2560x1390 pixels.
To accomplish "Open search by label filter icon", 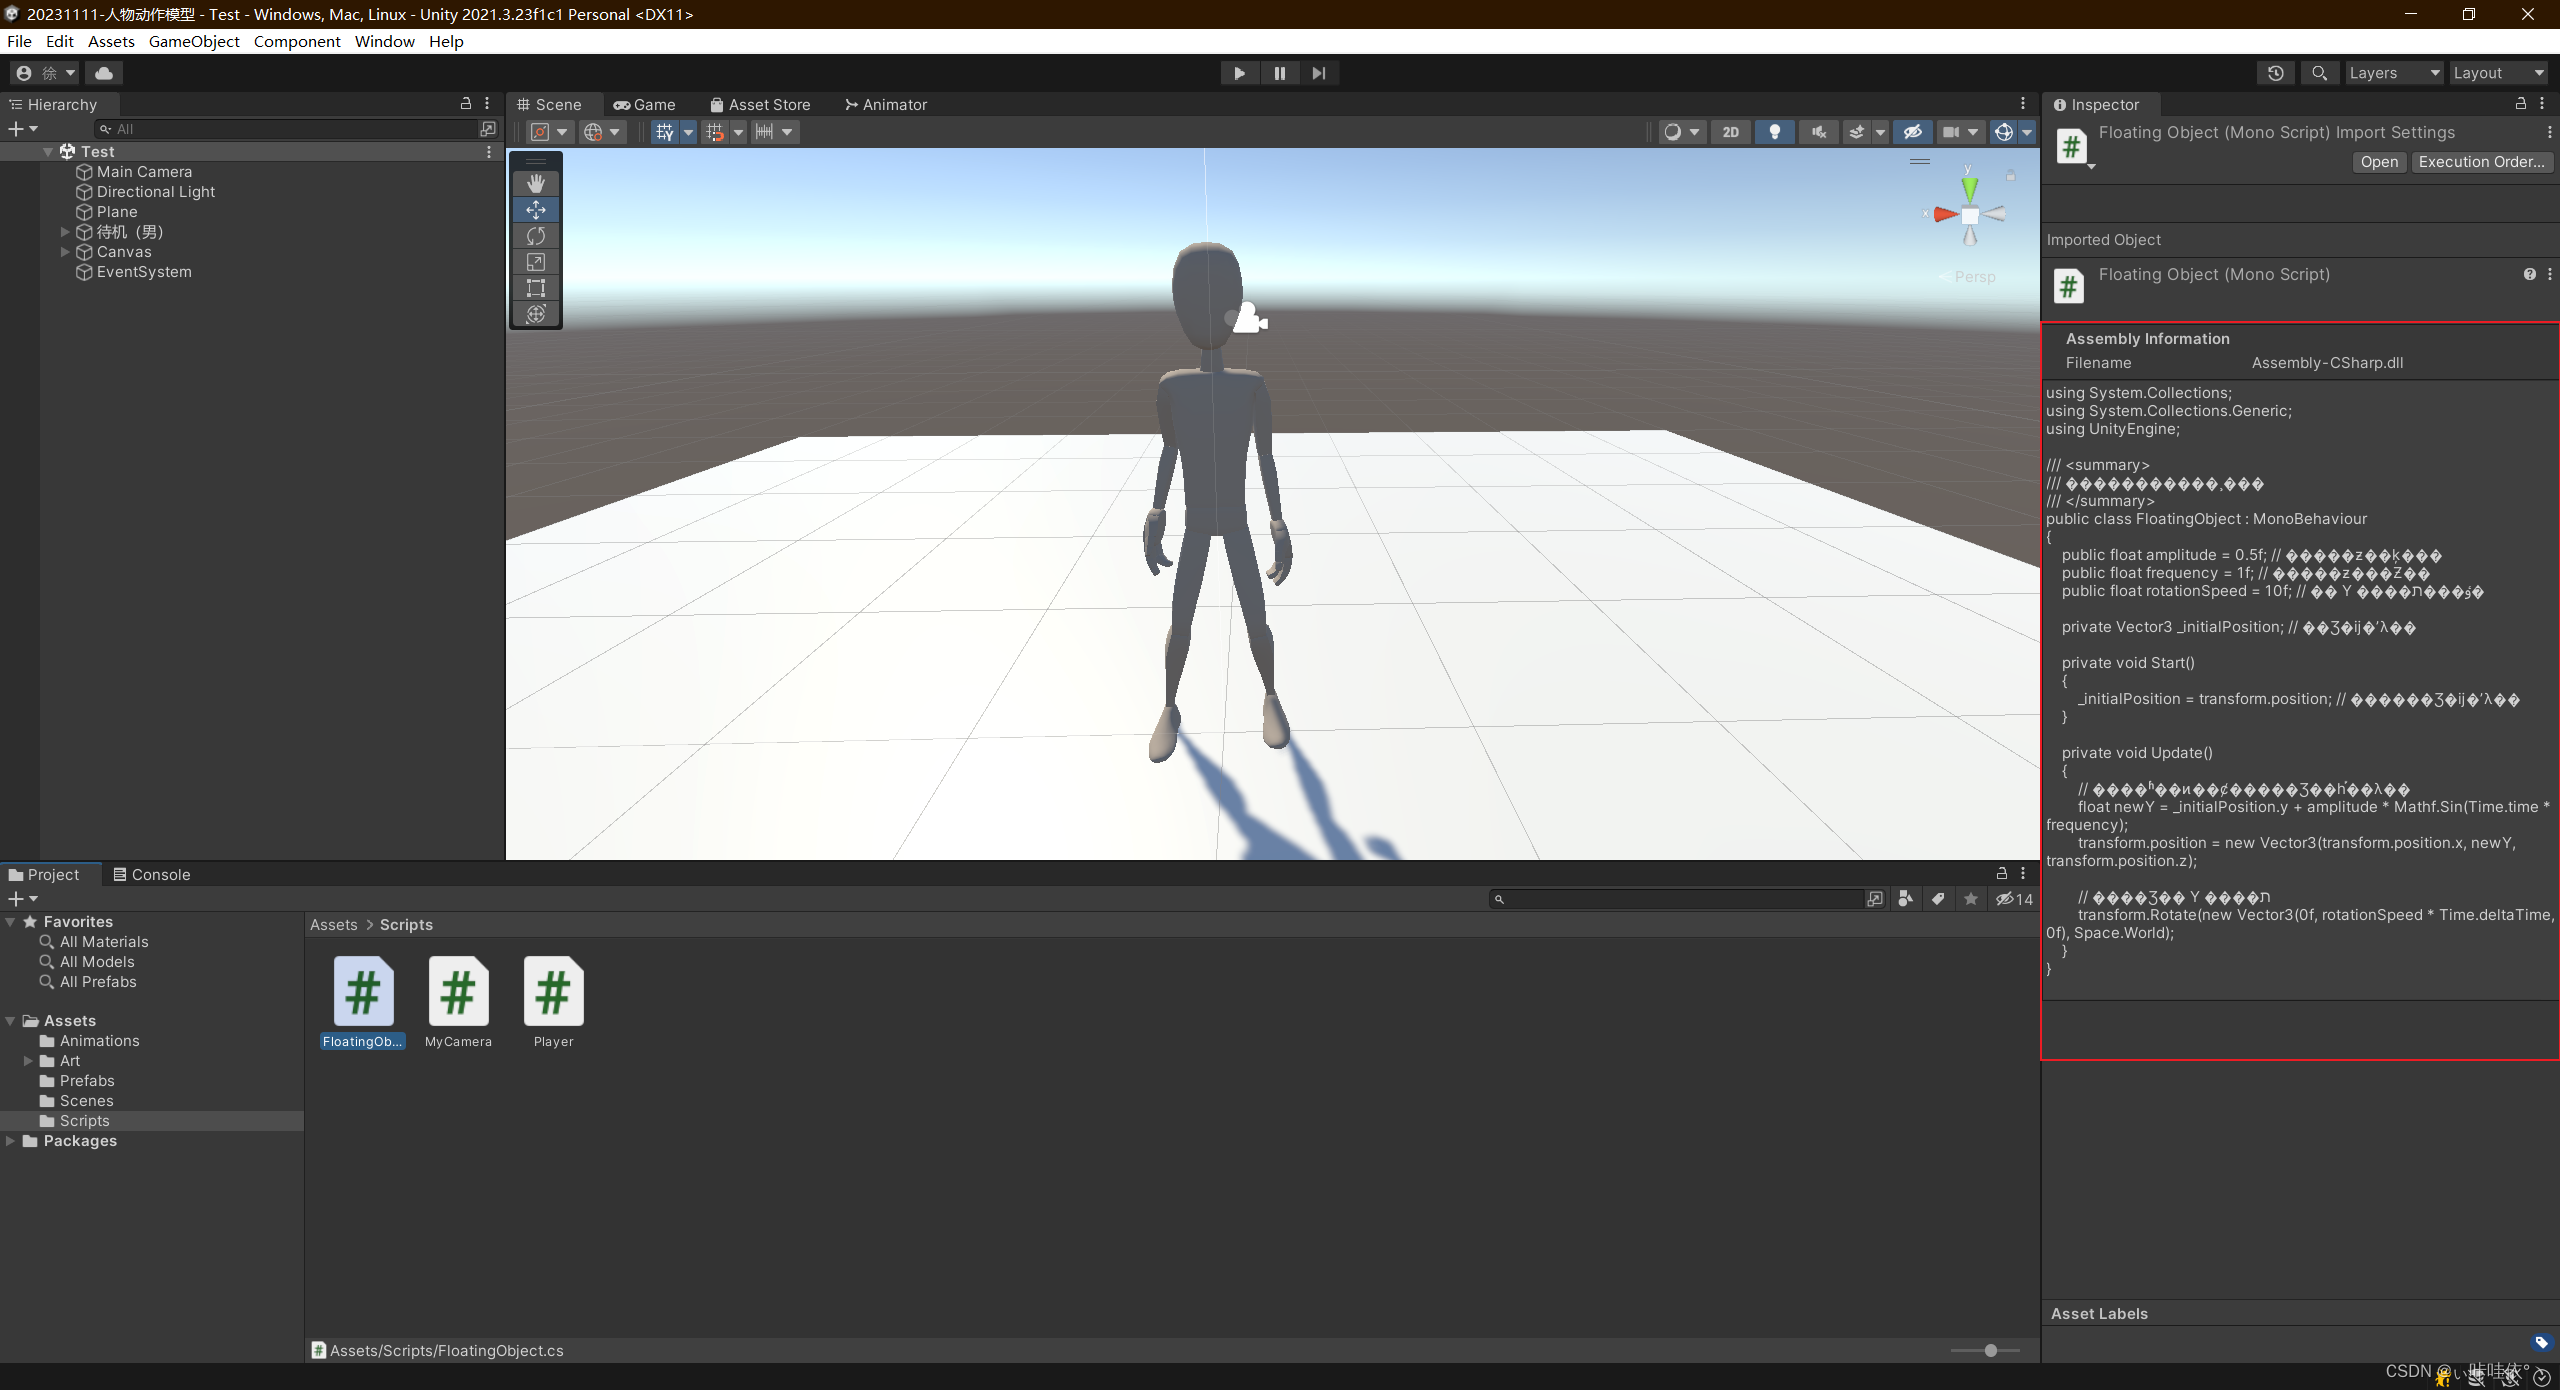I will [1938, 899].
